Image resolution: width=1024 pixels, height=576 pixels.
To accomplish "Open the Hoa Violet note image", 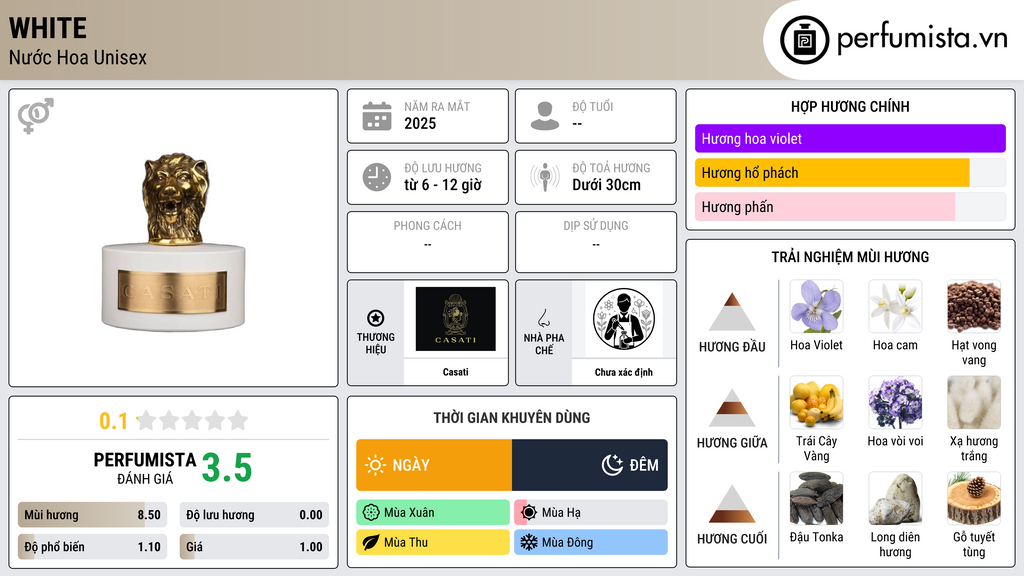I will point(816,307).
